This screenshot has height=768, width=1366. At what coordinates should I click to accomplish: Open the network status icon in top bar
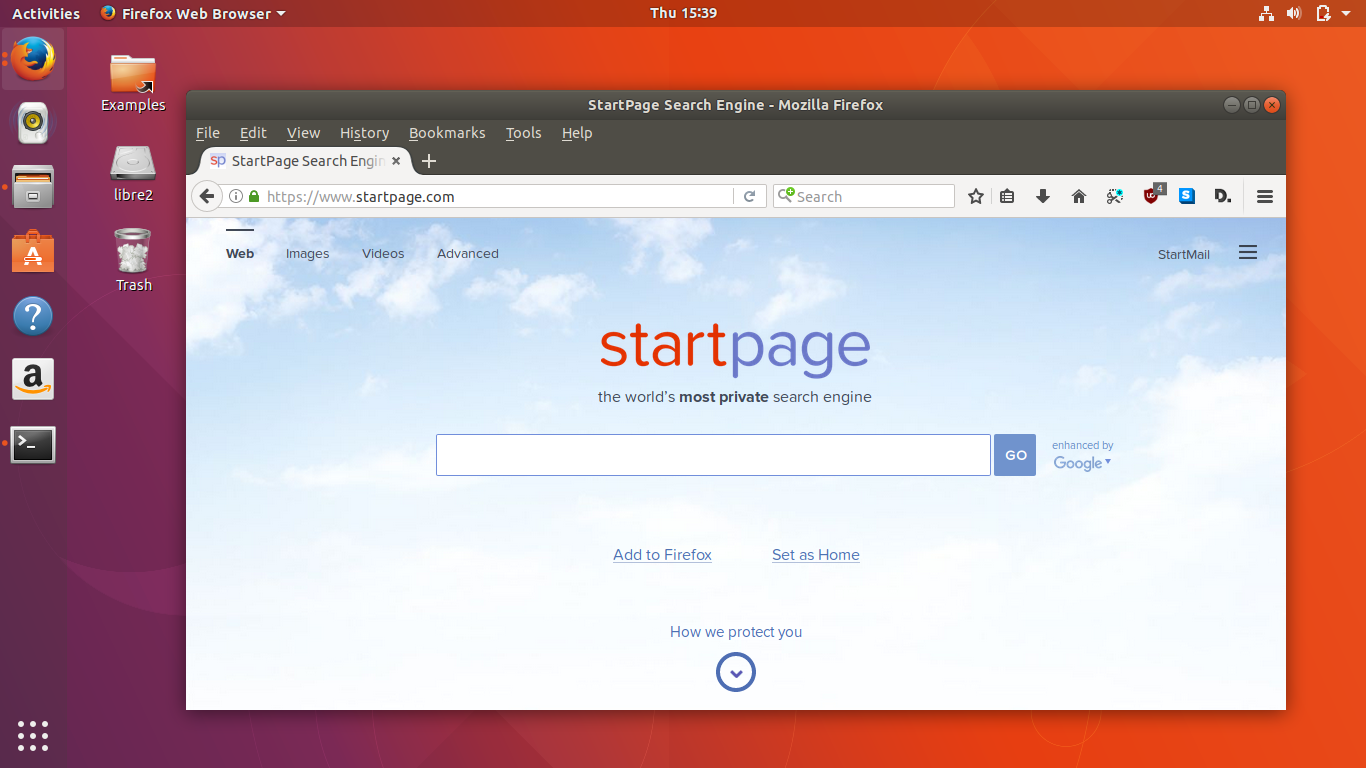(1266, 13)
